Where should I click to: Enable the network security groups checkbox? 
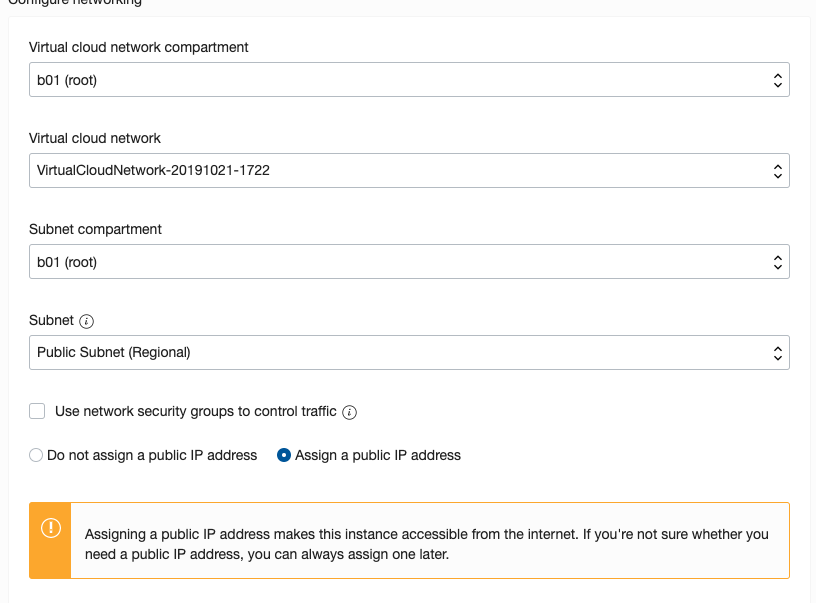(38, 411)
